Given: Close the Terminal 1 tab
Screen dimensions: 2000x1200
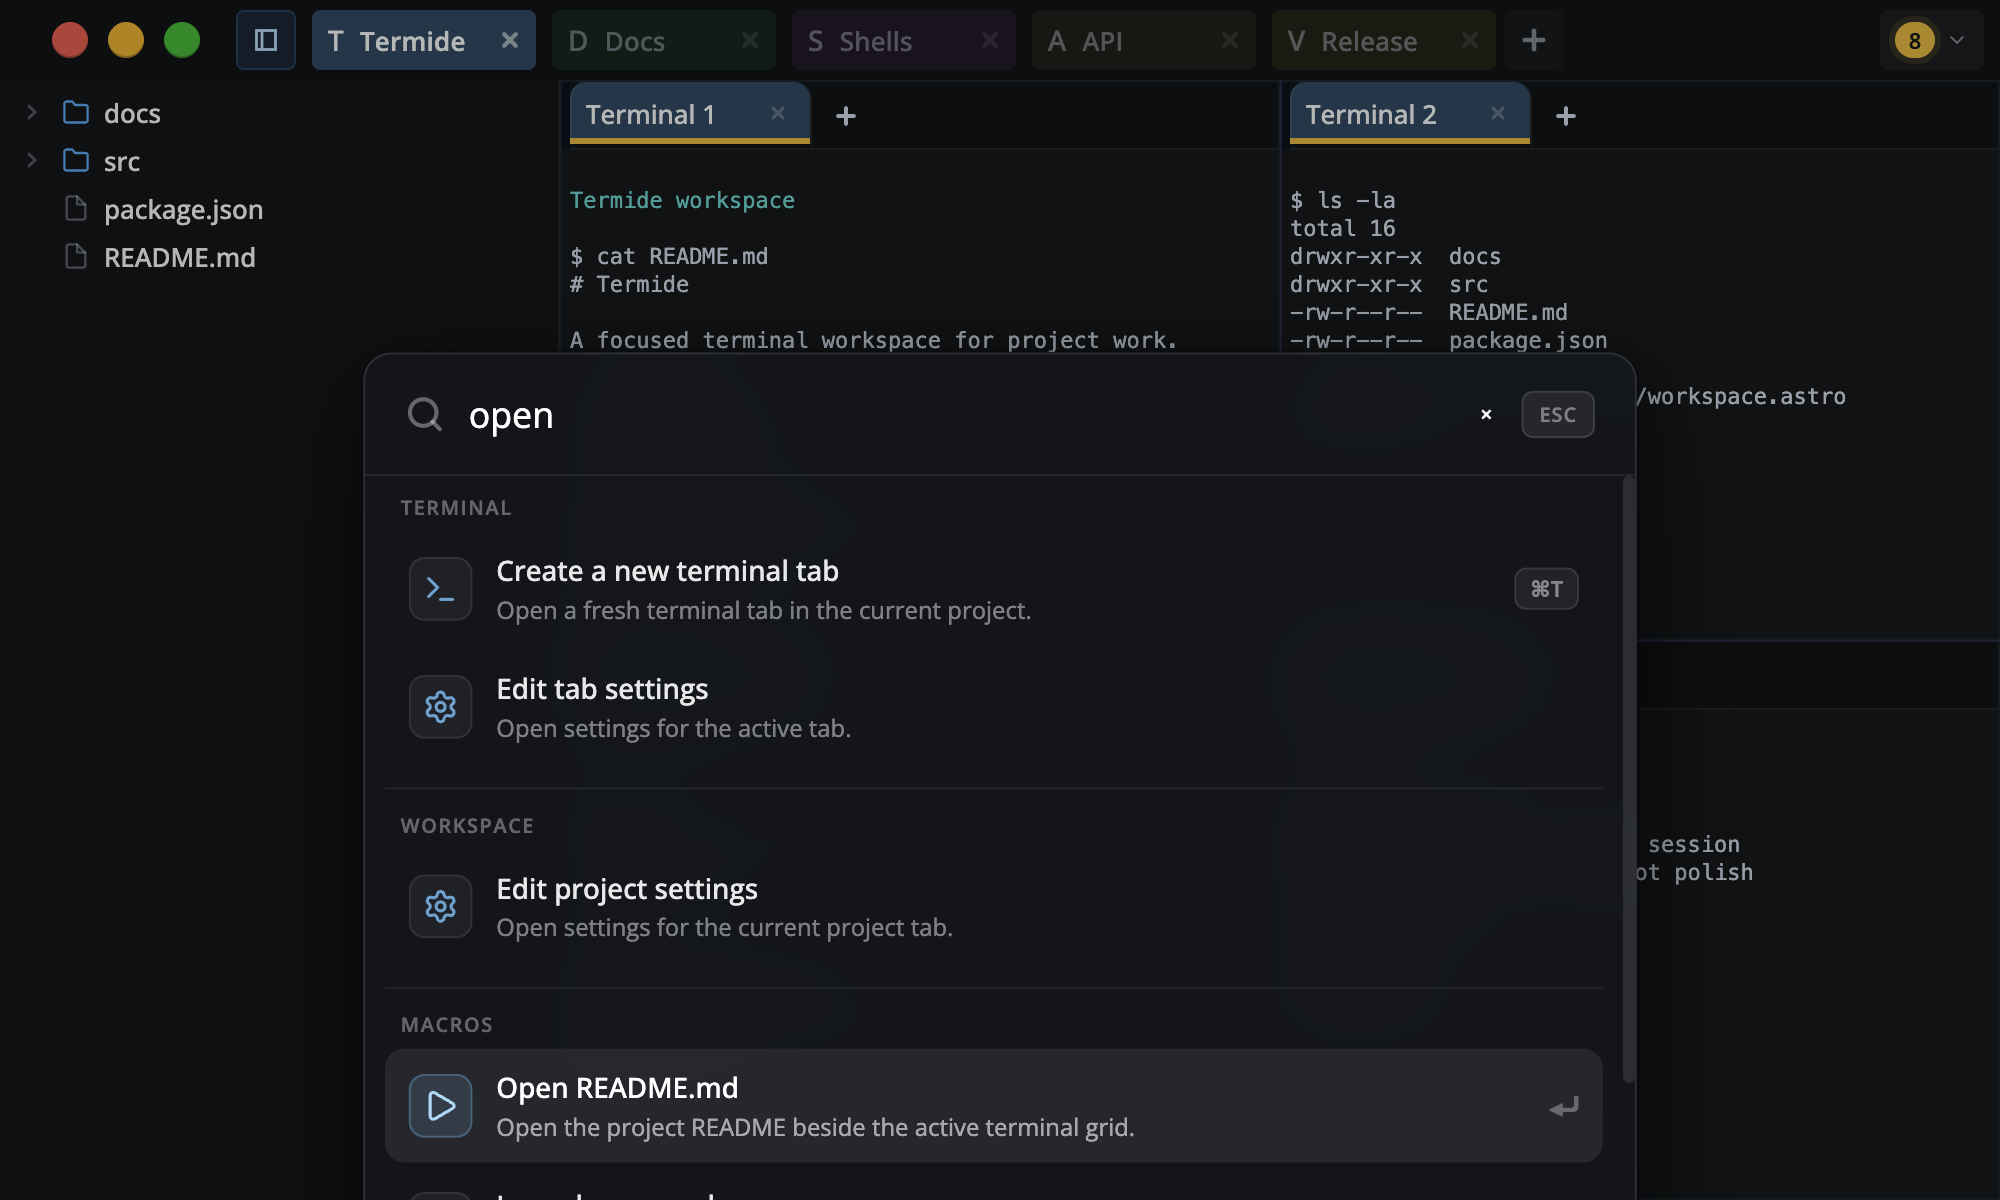Looking at the screenshot, I should pyautogui.click(x=778, y=114).
